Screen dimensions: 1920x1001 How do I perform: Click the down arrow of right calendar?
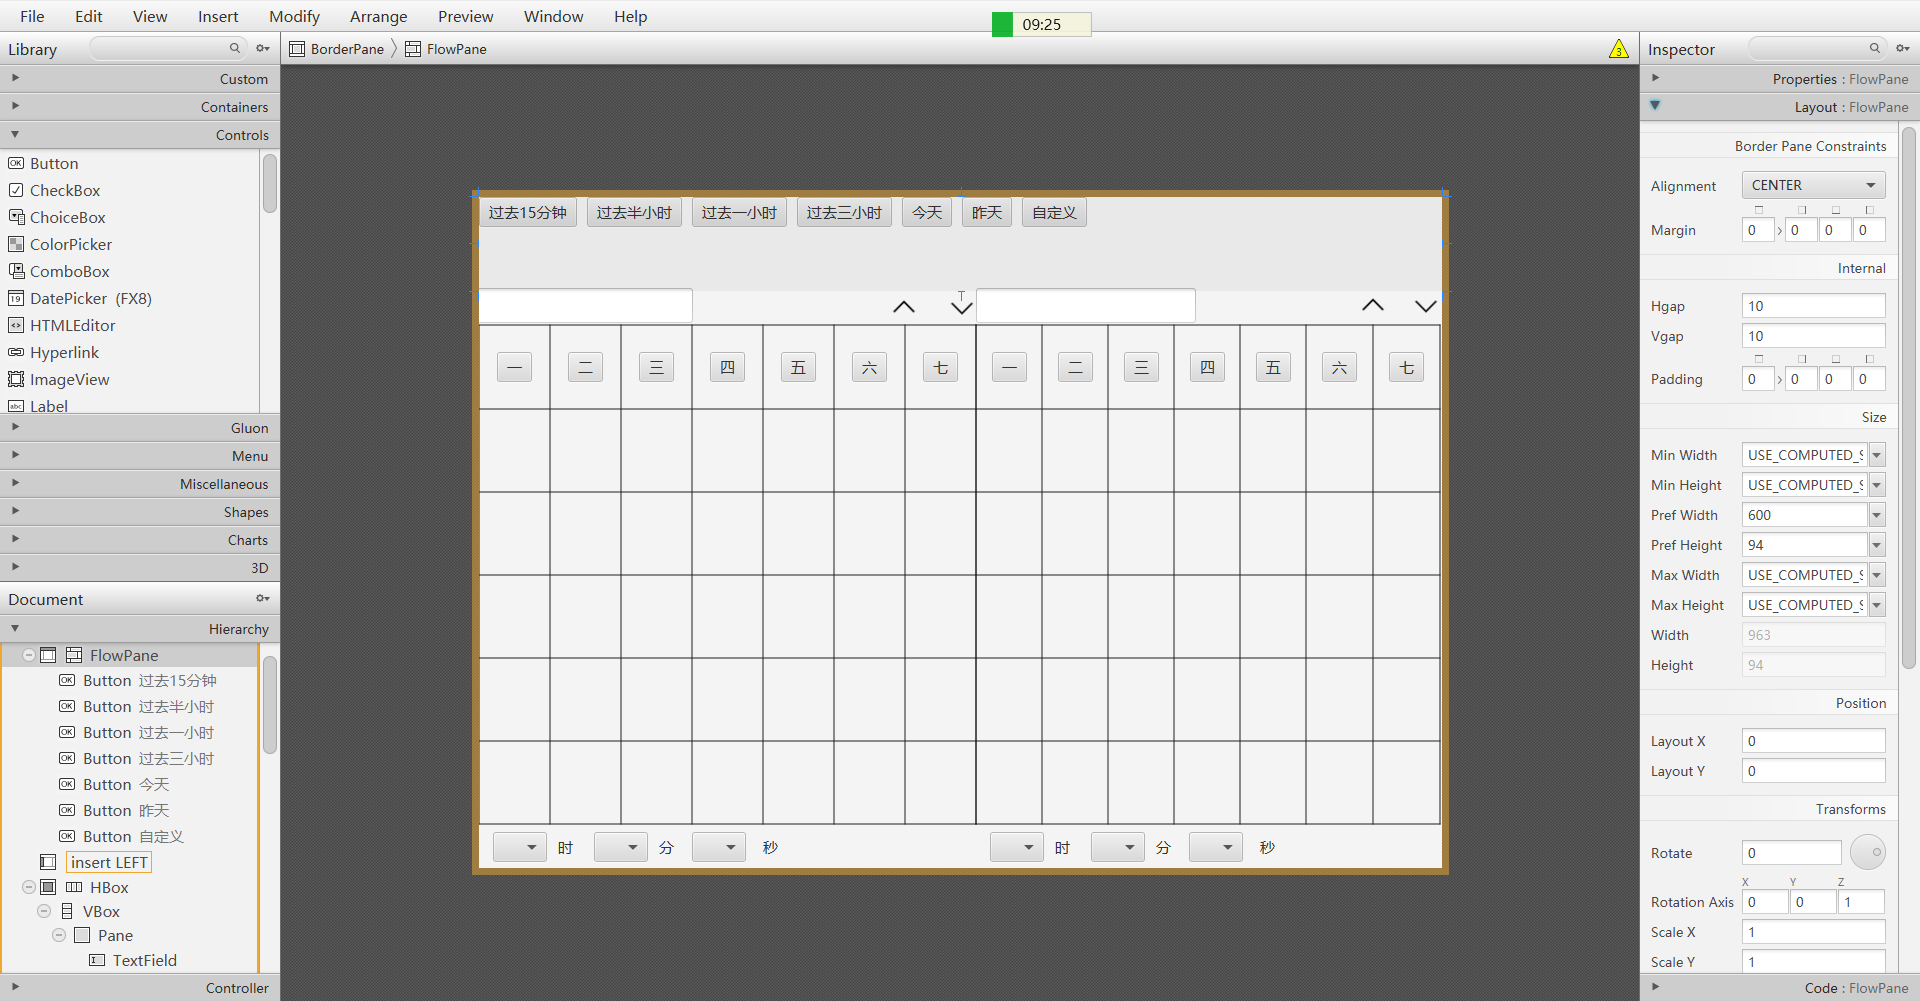click(1426, 305)
